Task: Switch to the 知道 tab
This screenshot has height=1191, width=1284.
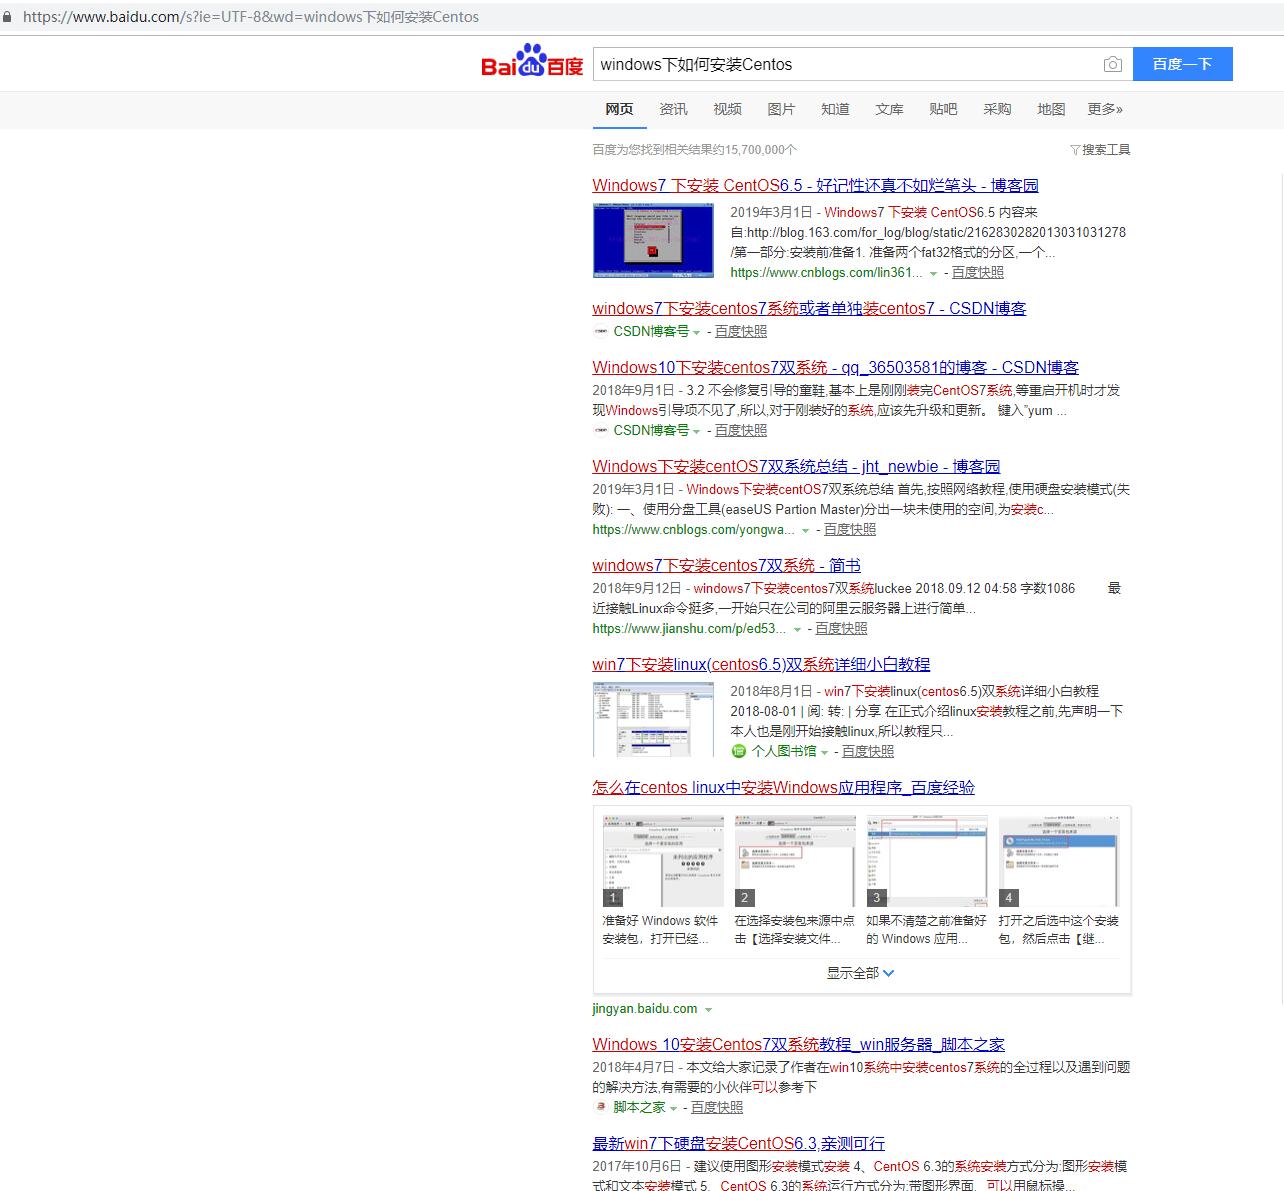Action: [835, 109]
